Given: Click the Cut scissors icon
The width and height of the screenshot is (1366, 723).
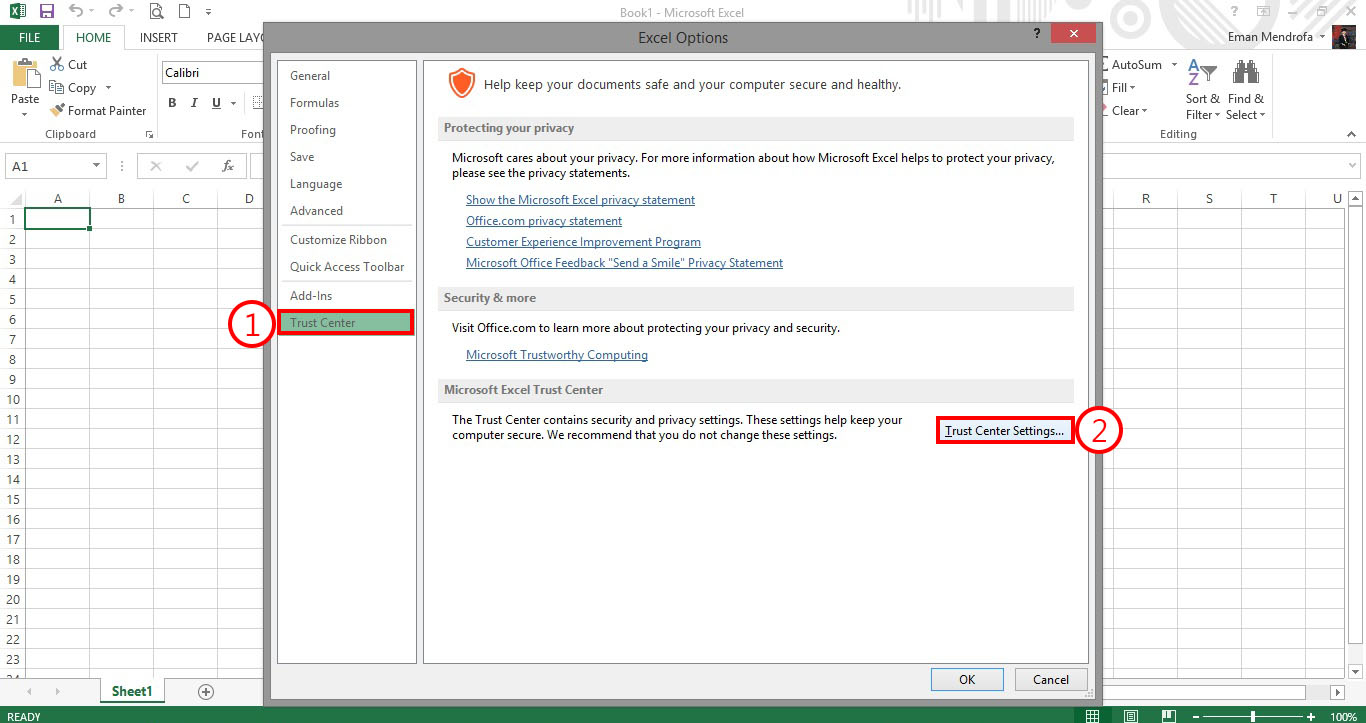Looking at the screenshot, I should (x=57, y=64).
